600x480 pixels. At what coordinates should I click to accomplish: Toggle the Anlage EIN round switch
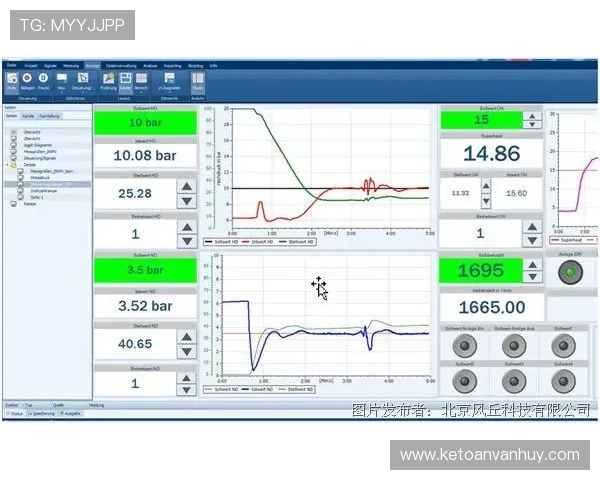(569, 273)
